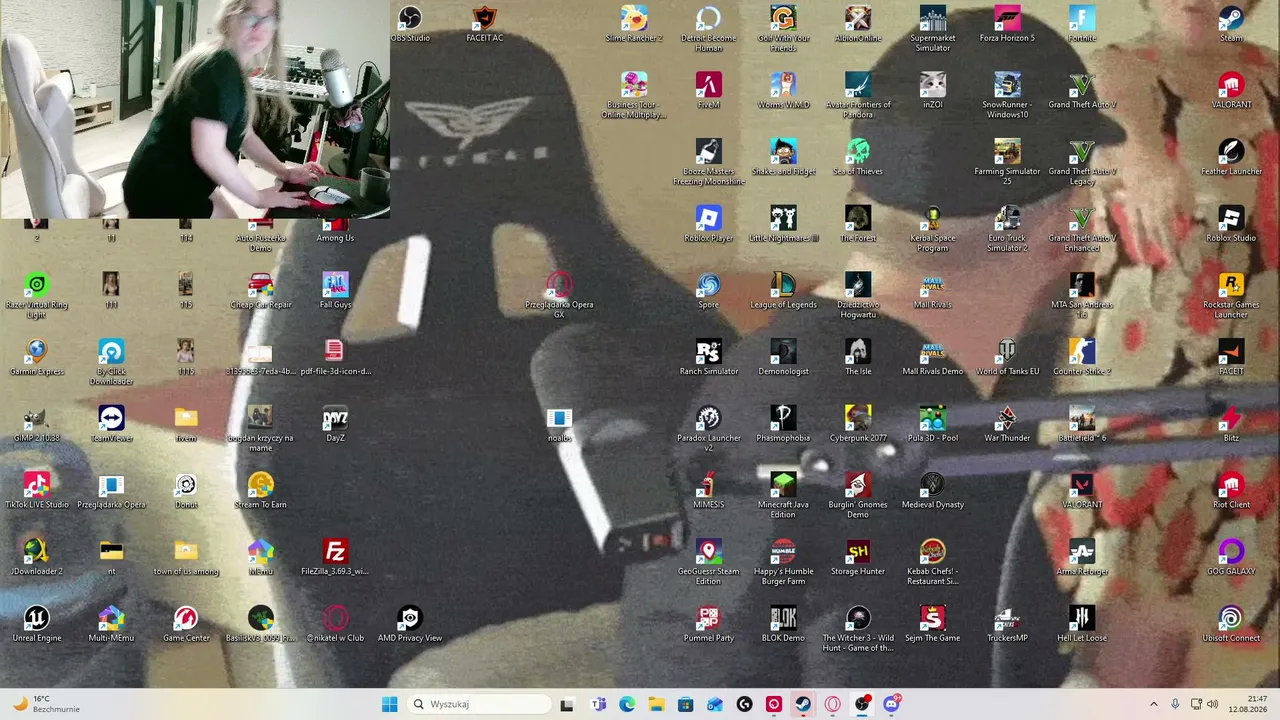The image size is (1280, 720).
Task: Select the inZOI desktop icon
Action: [x=933, y=90]
